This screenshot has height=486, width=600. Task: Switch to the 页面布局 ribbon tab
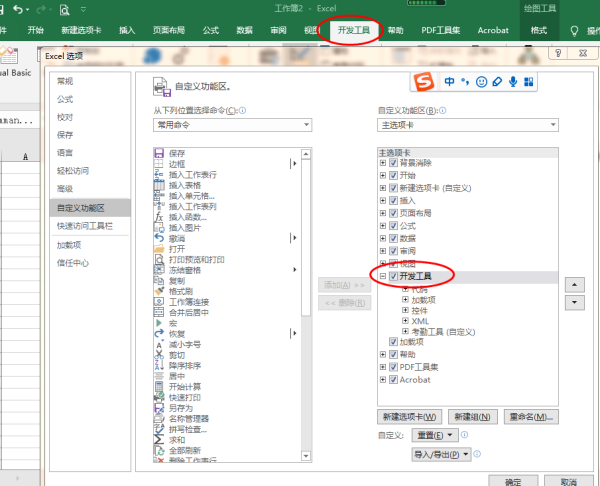pyautogui.click(x=169, y=30)
